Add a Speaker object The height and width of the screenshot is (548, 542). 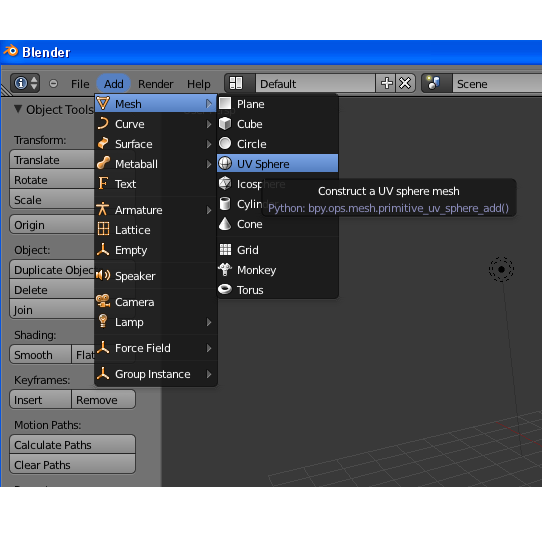click(x=156, y=276)
